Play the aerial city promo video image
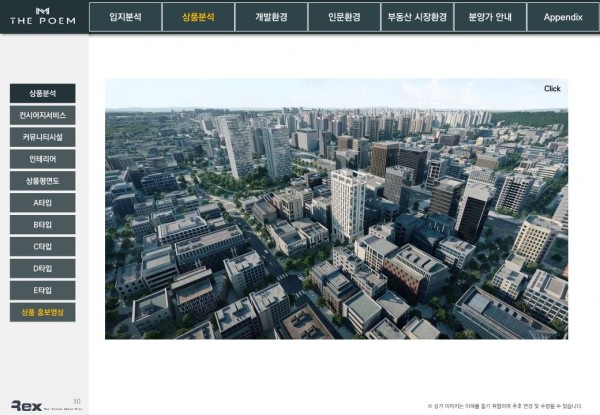Screen dimensions: 600x415 [336, 210]
